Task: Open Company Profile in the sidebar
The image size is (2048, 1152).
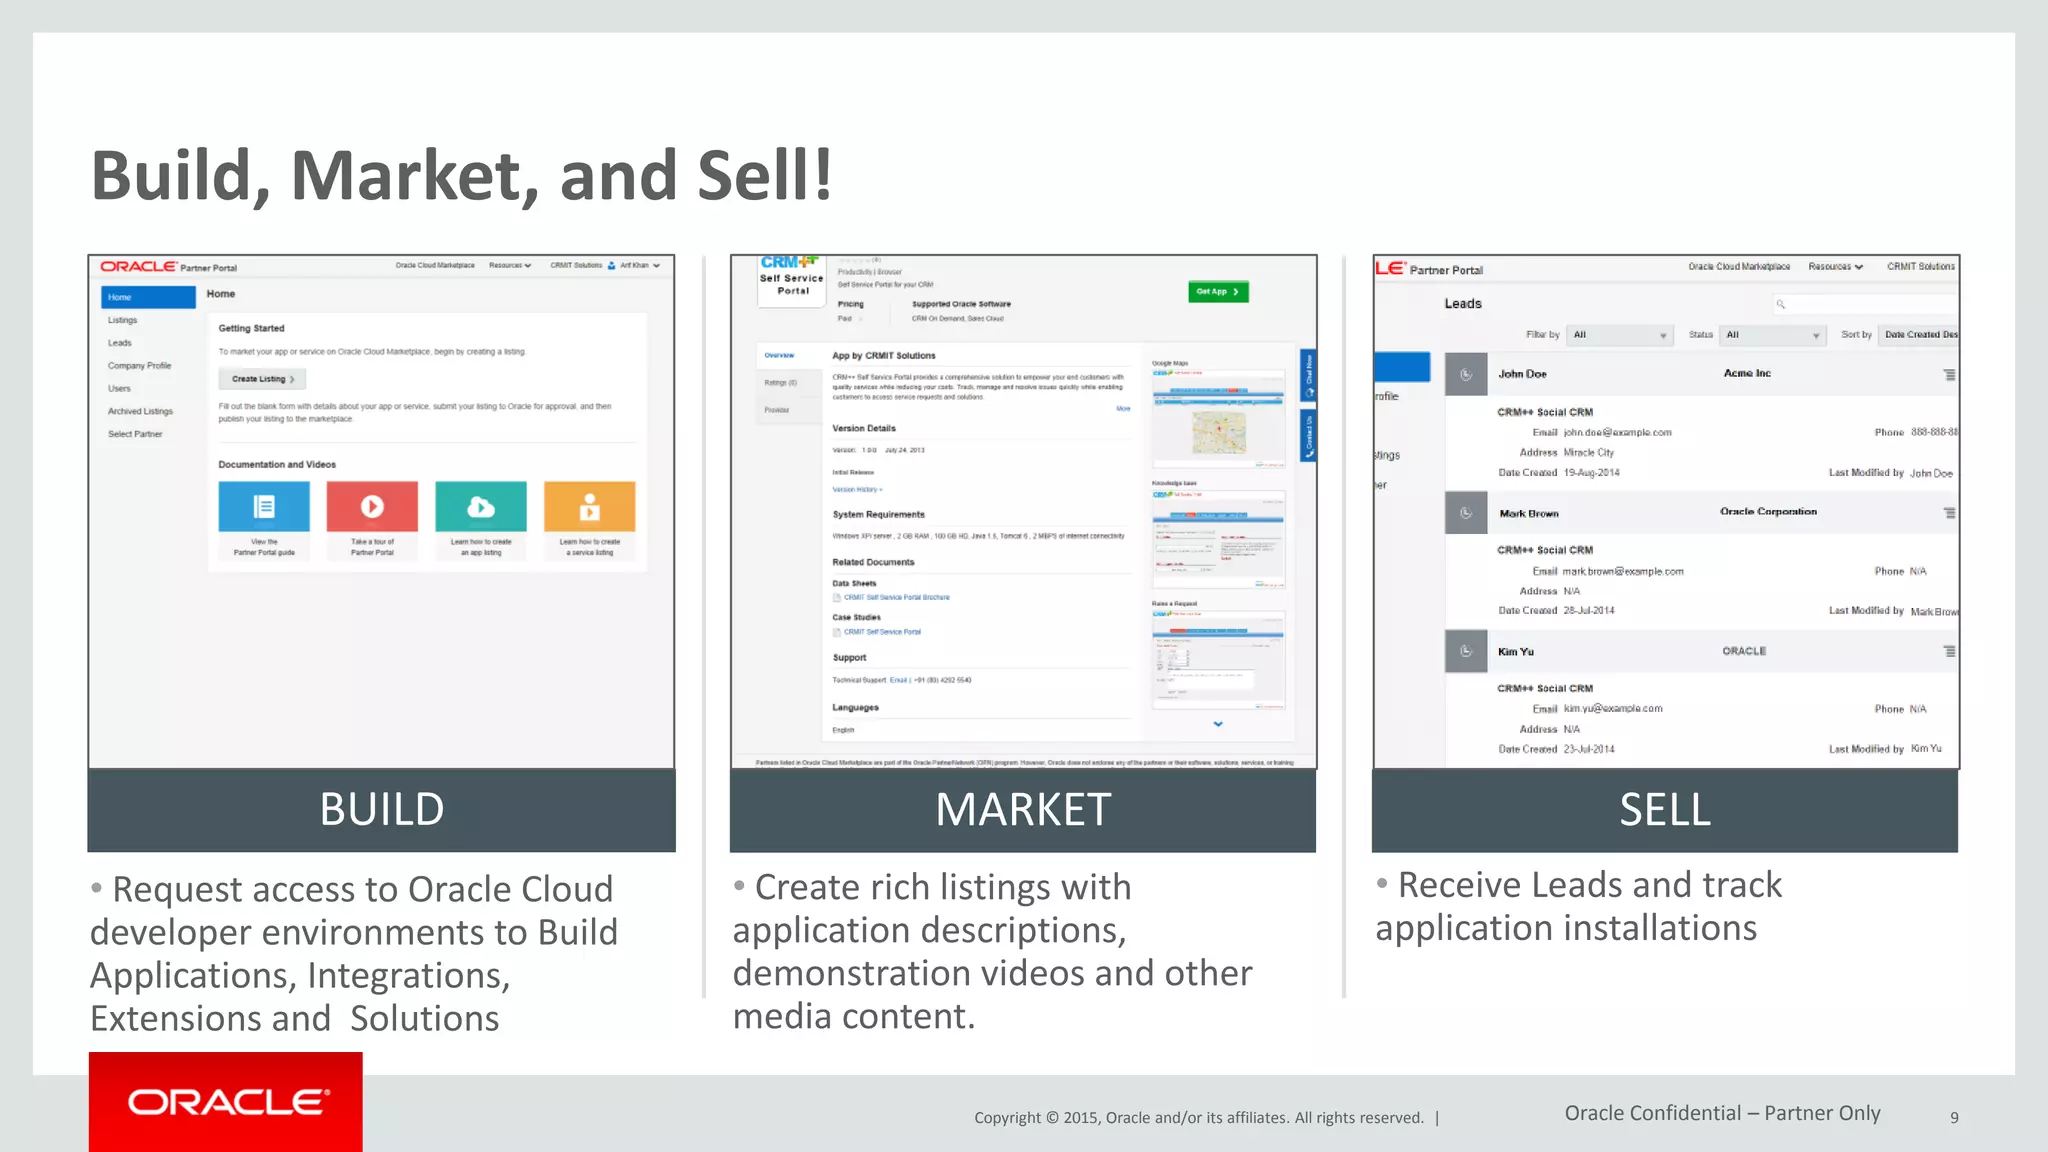Action: [x=140, y=366]
